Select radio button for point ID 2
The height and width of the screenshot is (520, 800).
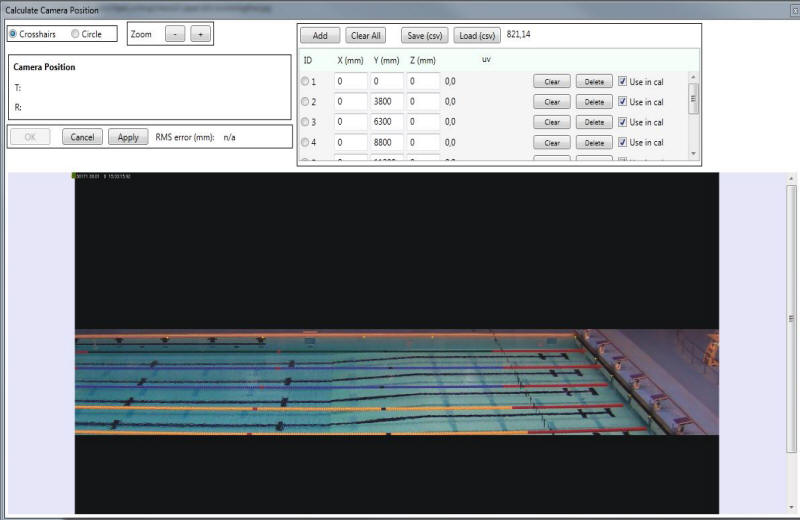pos(305,102)
